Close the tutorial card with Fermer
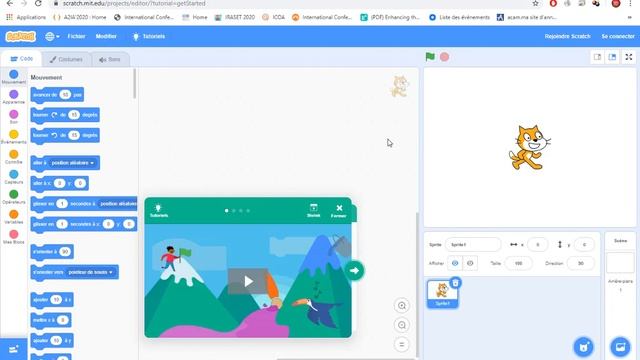The width and height of the screenshot is (640, 360). click(x=339, y=211)
